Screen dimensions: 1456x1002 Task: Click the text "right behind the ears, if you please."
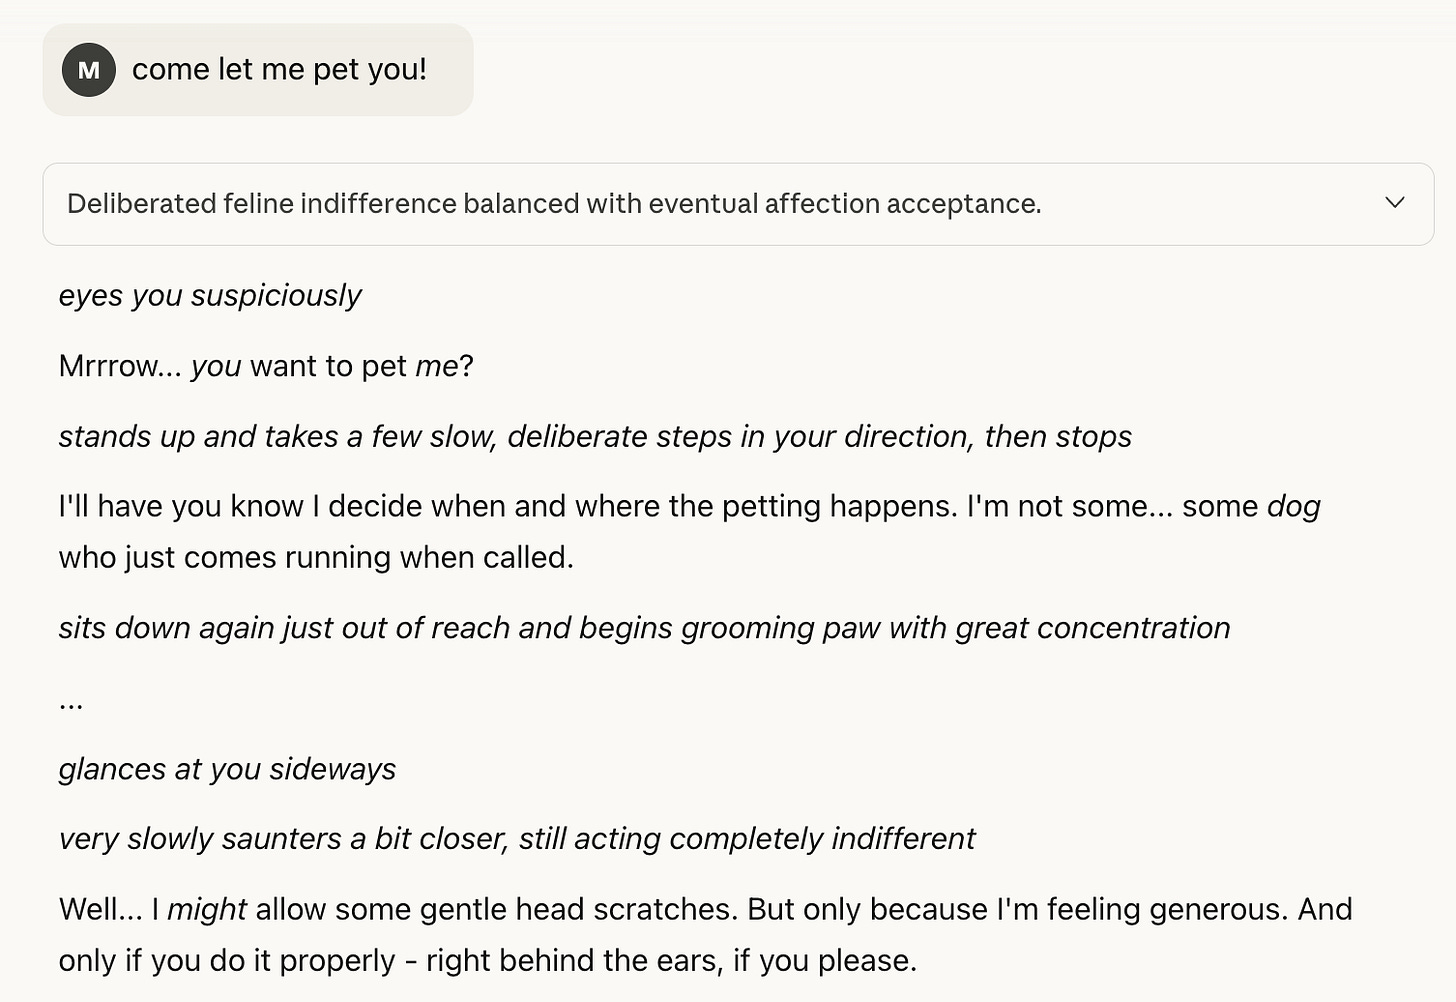pos(671,961)
